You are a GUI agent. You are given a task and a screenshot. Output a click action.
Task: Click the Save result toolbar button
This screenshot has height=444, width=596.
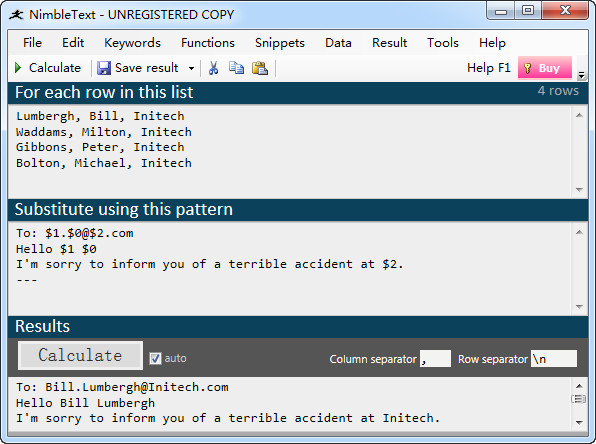pyautogui.click(x=138, y=68)
